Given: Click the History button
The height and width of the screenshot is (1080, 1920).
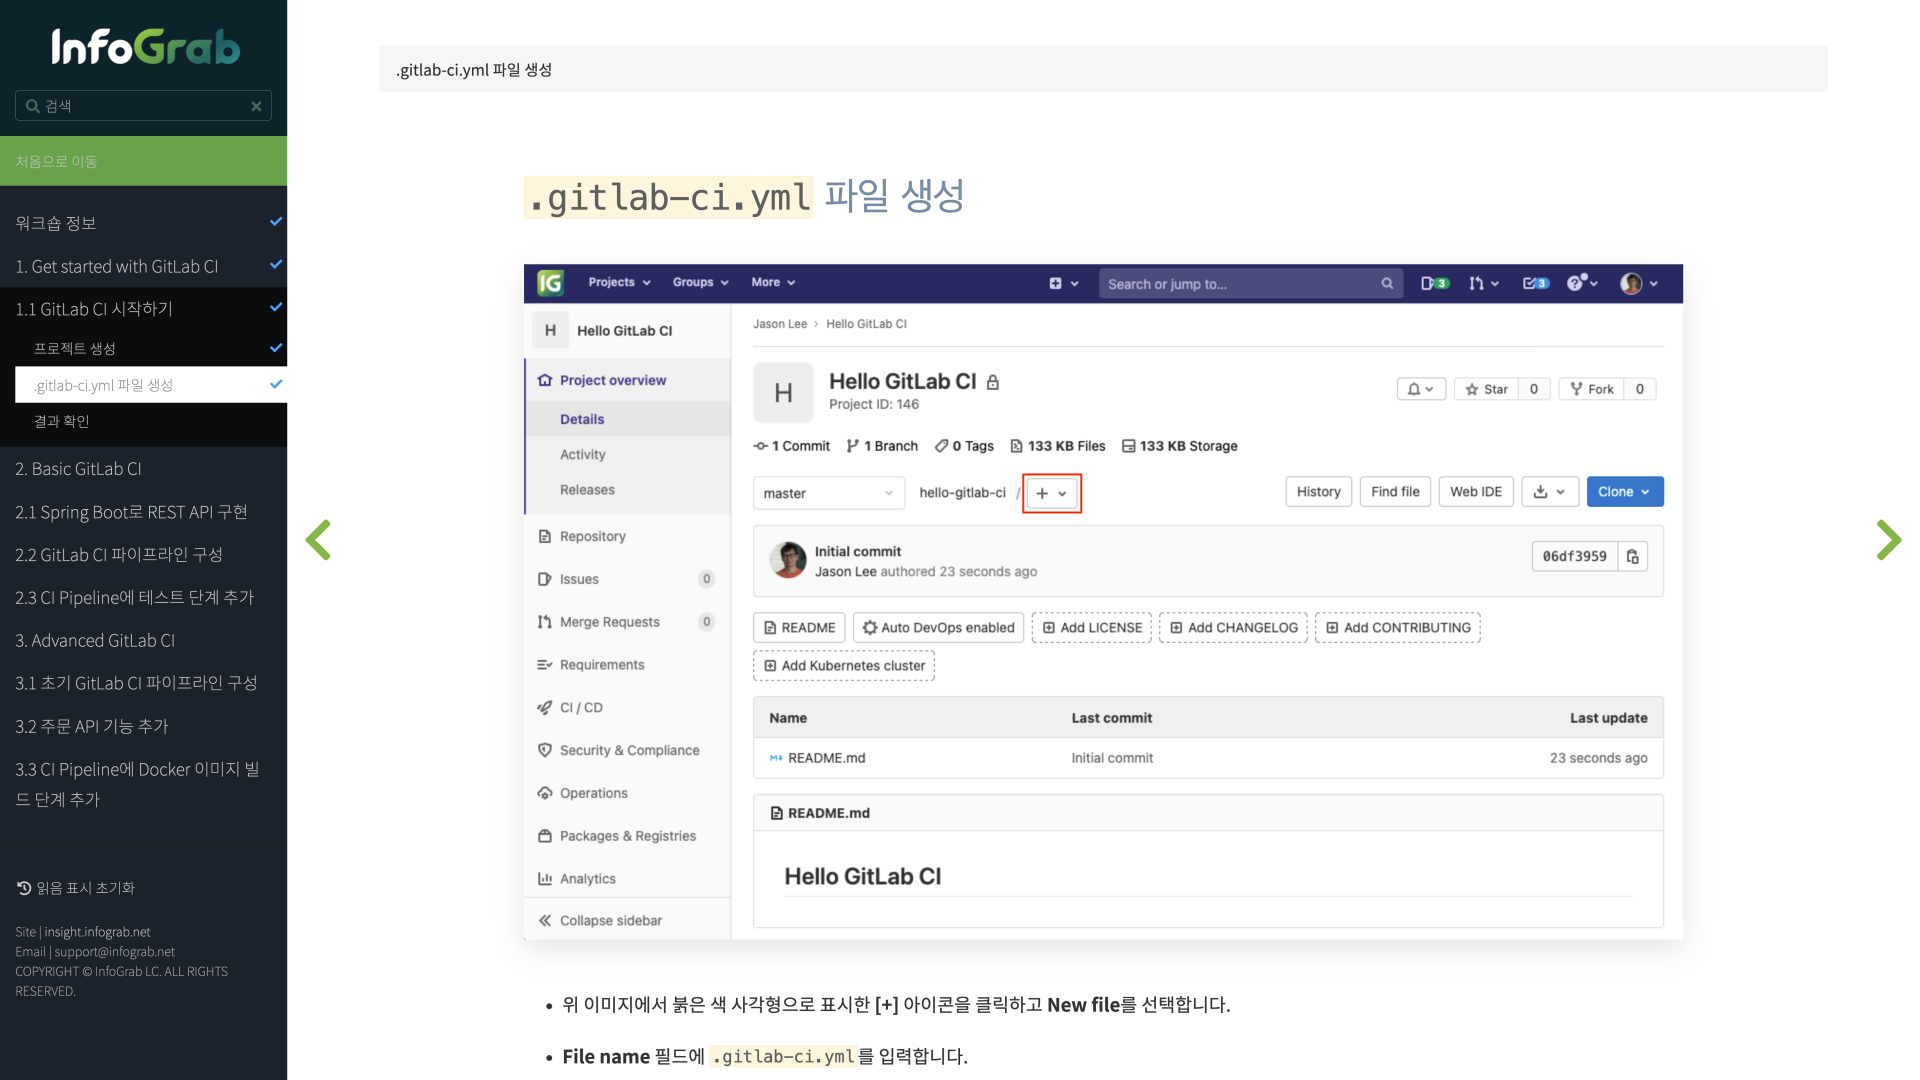Looking at the screenshot, I should pos(1318,492).
